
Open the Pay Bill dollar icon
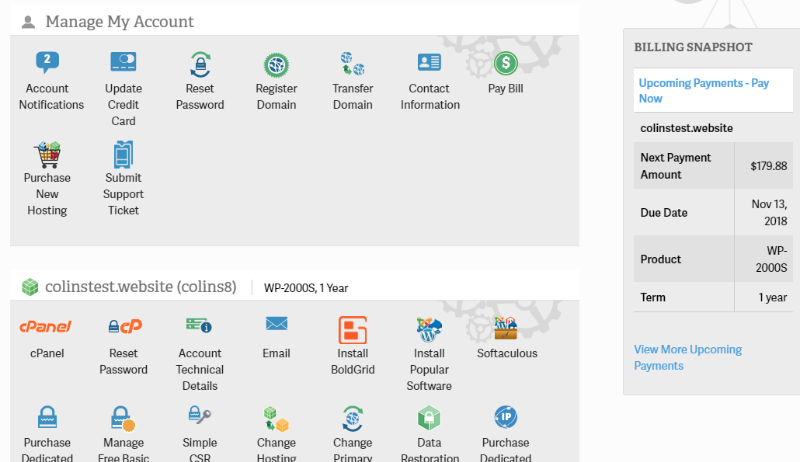(506, 63)
